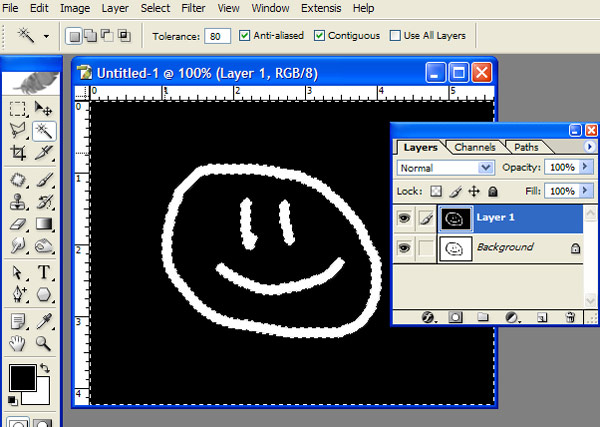Select the Zoom tool
Viewport: 600px width, 427px height.
(x=44, y=343)
